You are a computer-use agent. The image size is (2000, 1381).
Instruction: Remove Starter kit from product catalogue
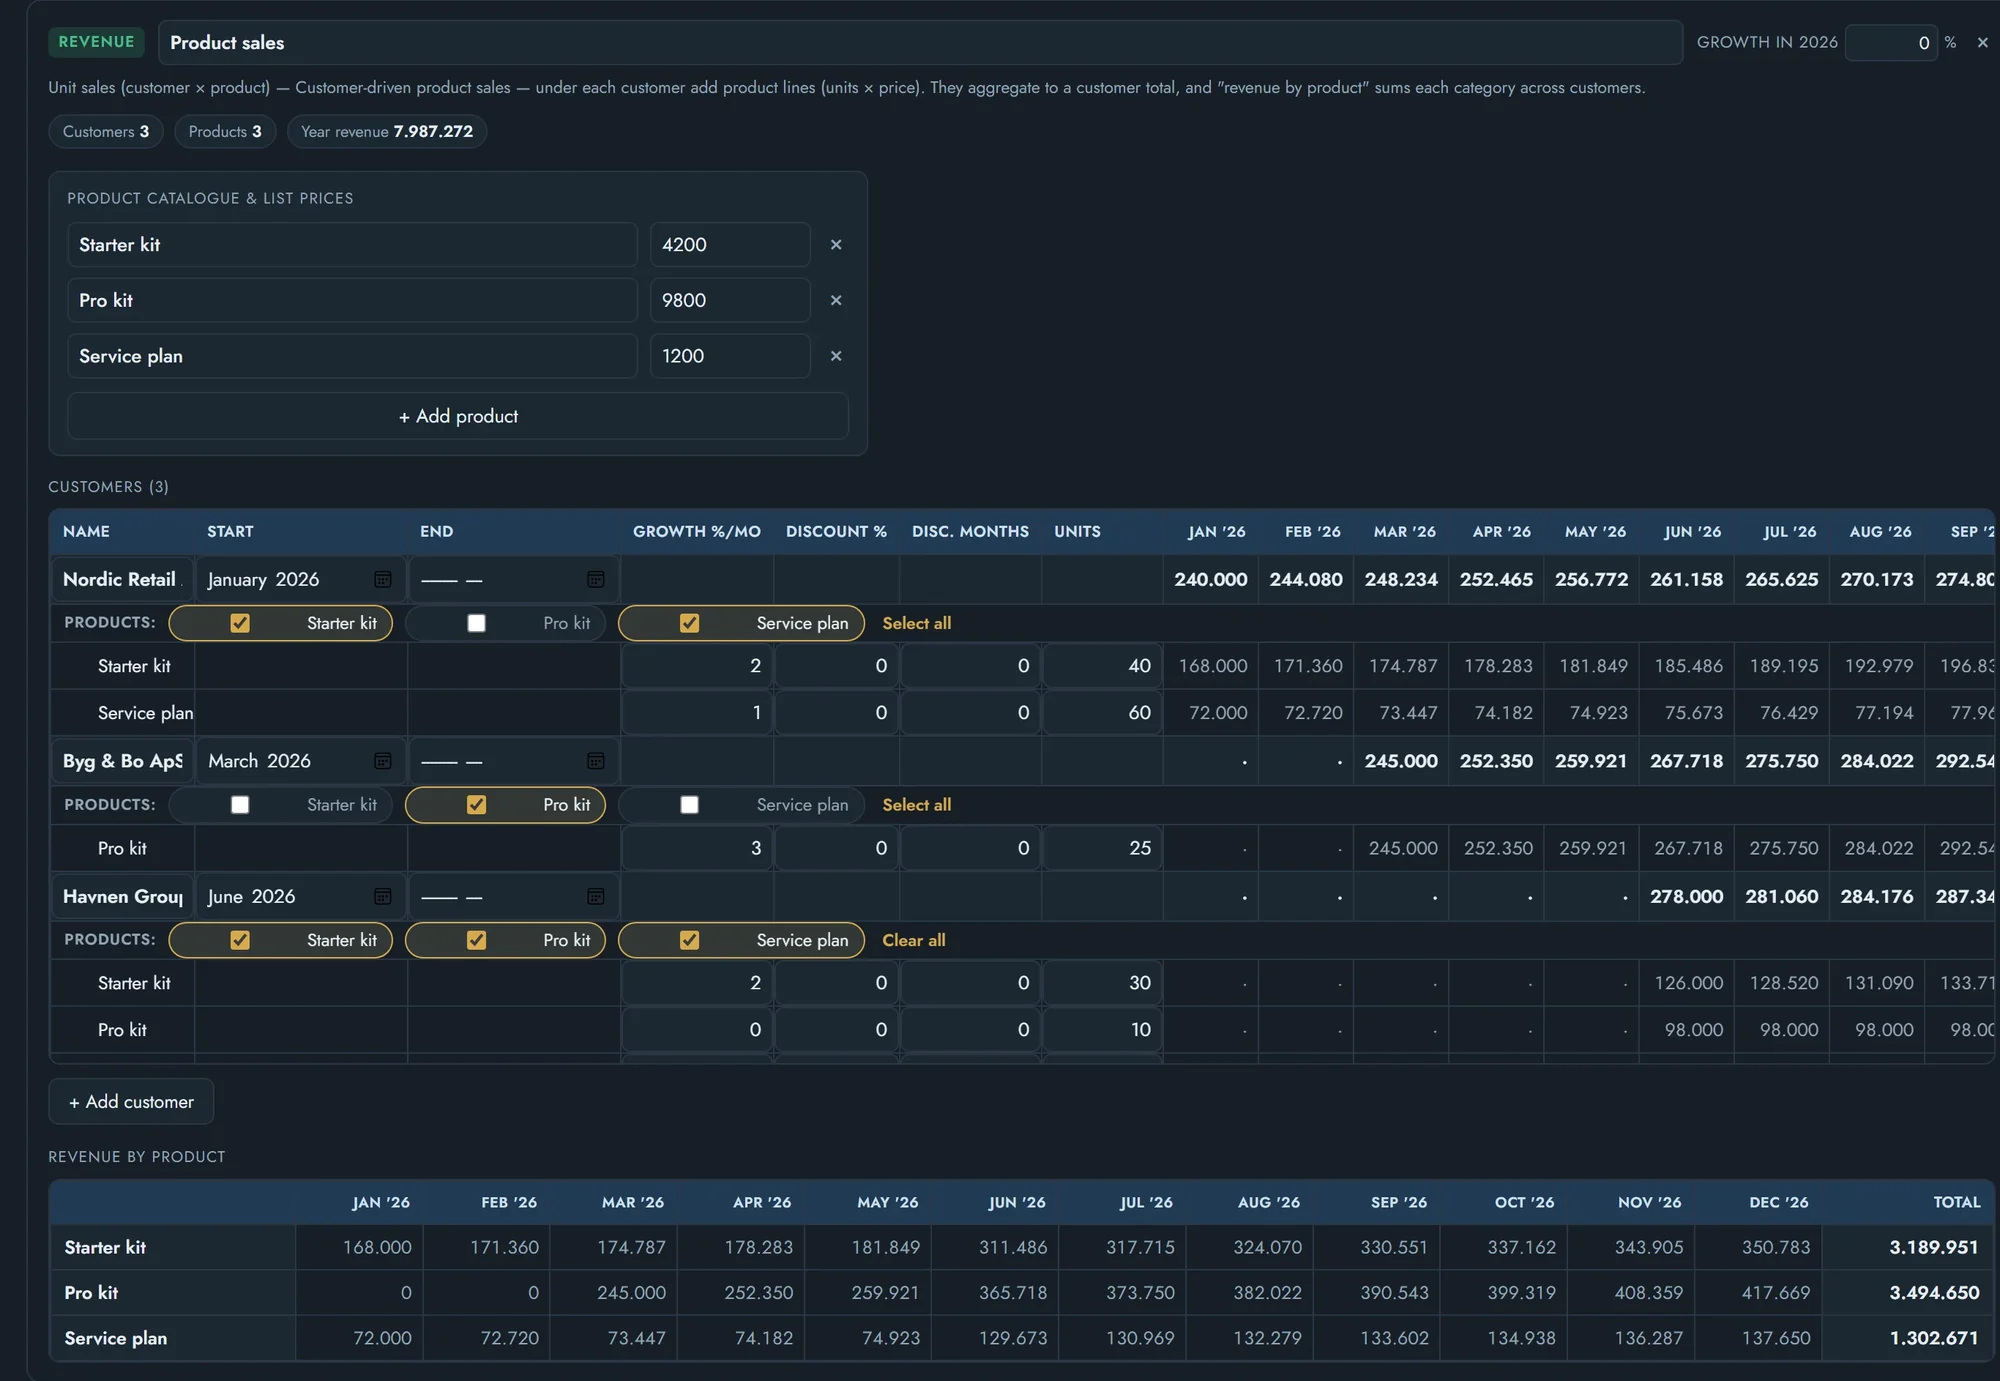click(836, 245)
